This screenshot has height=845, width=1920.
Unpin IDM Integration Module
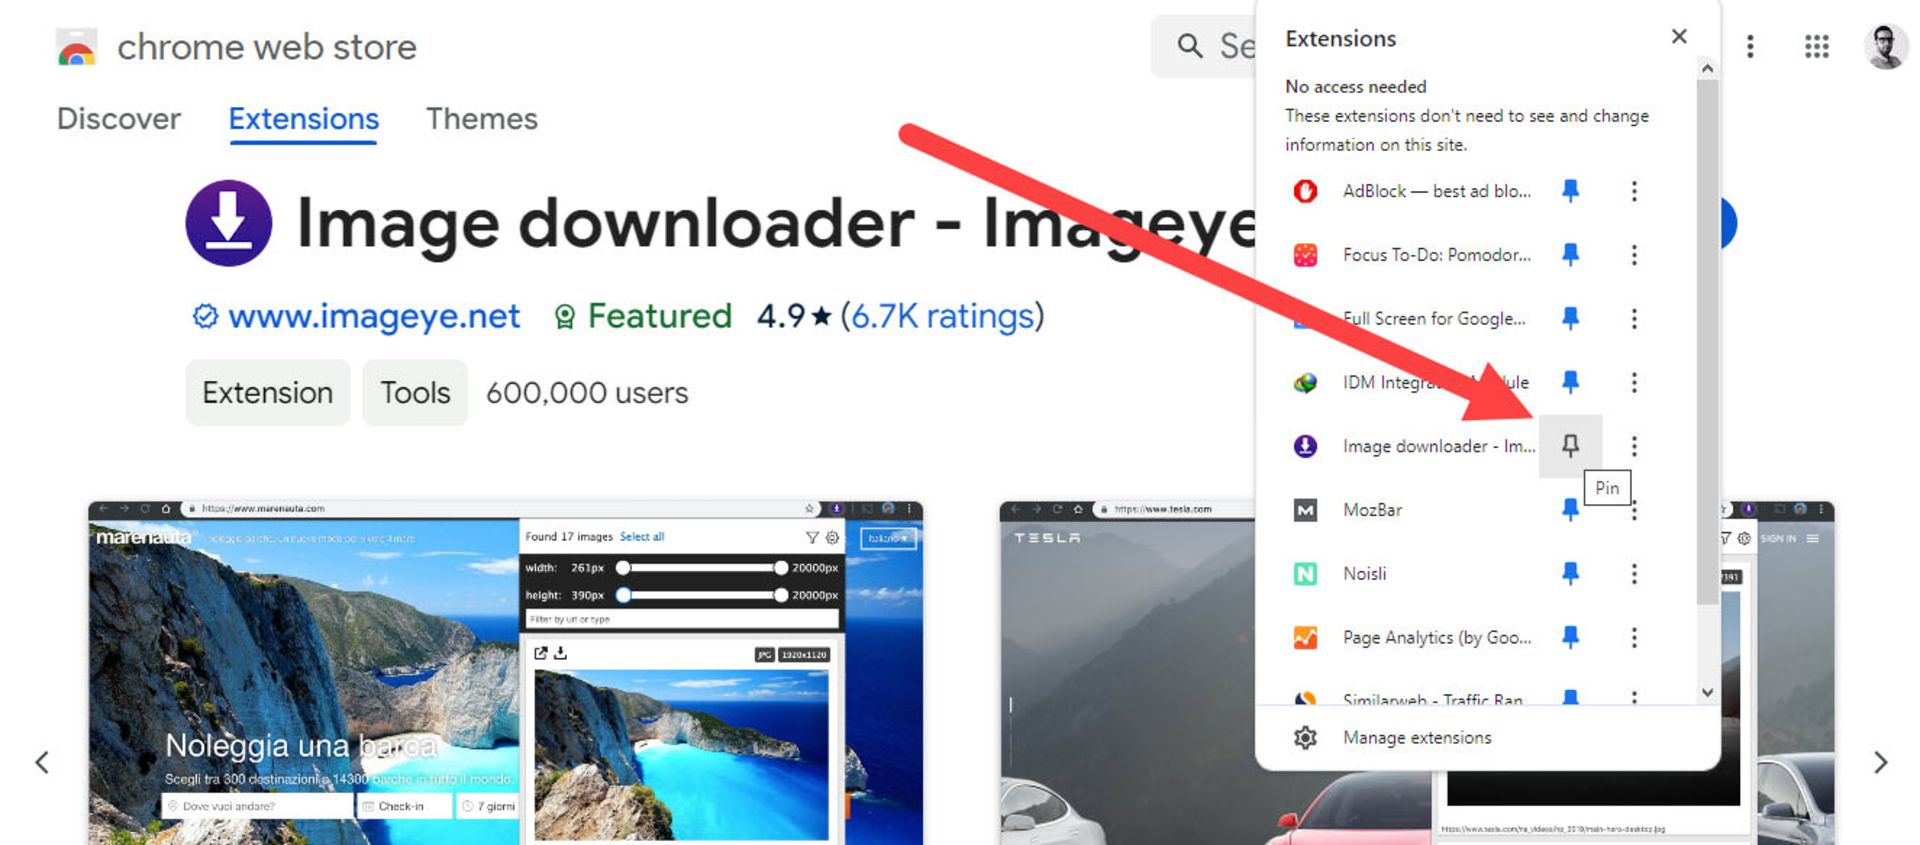coord(1570,382)
